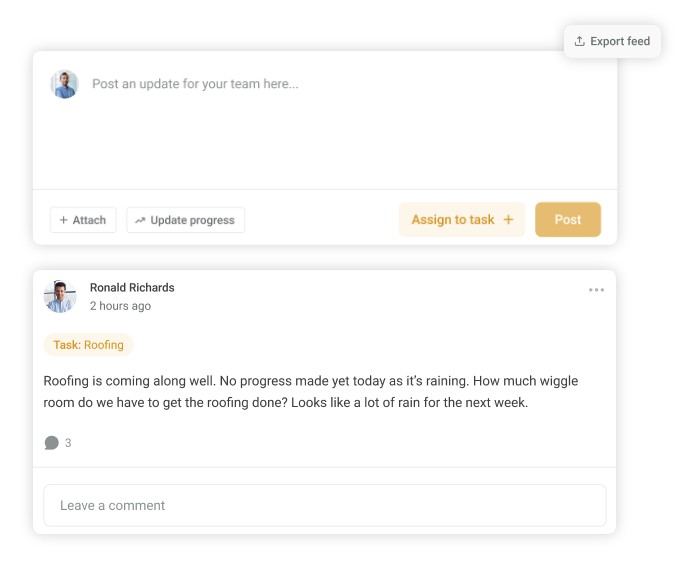Image resolution: width=682 pixels, height=573 pixels.
Task: Open the three-dot post options menu
Action: point(596,290)
